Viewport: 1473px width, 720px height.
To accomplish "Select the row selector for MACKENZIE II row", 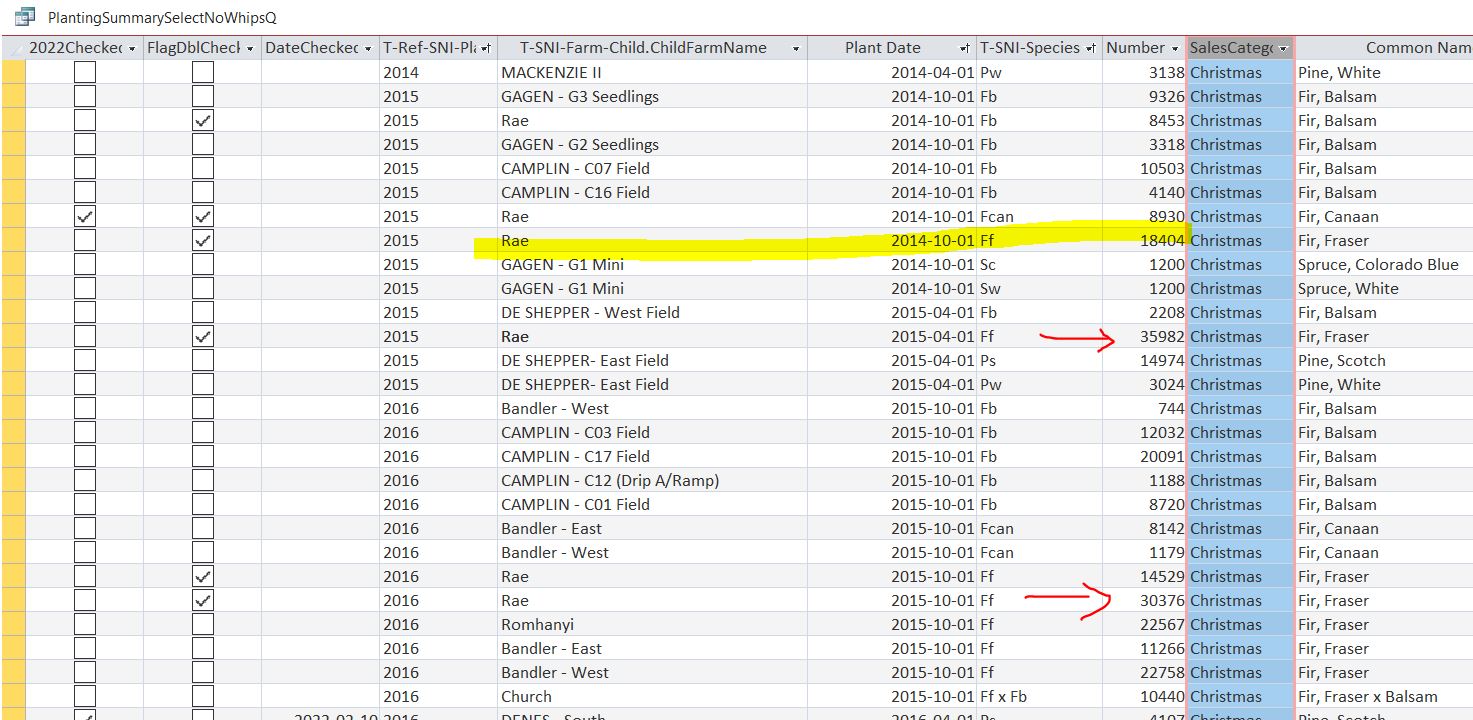I will click(x=13, y=72).
